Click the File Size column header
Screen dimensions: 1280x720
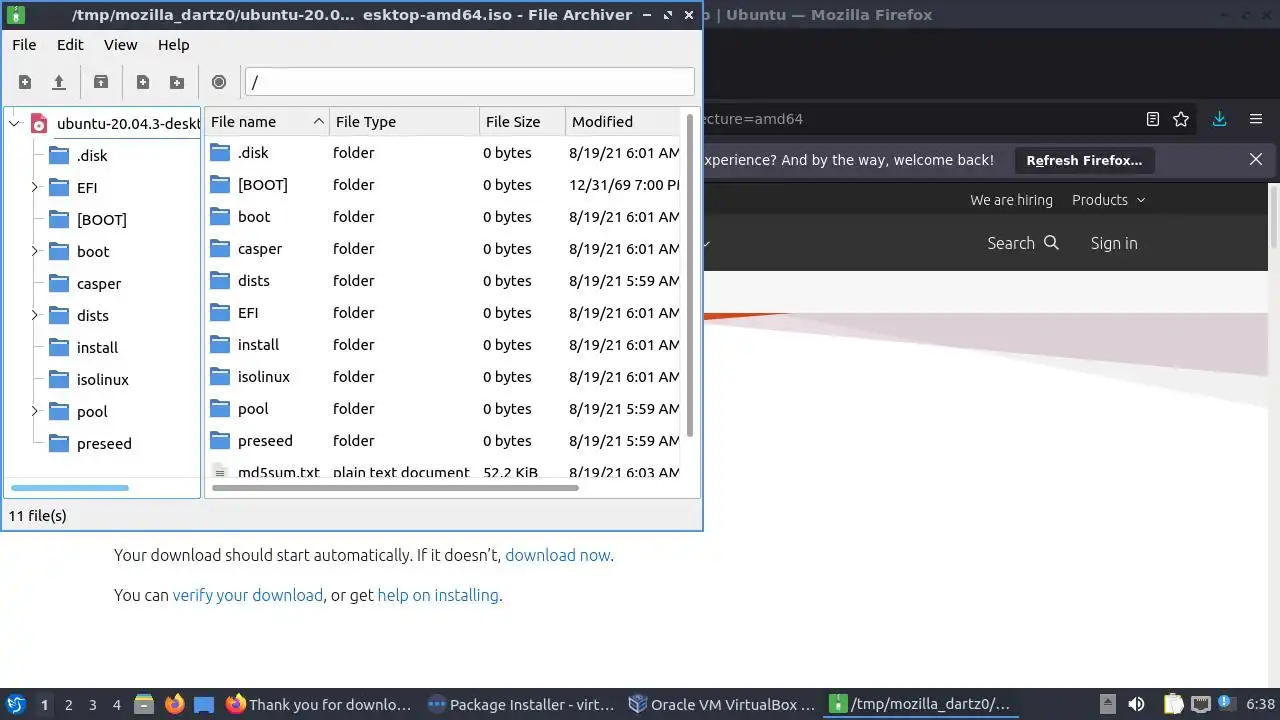(523, 121)
